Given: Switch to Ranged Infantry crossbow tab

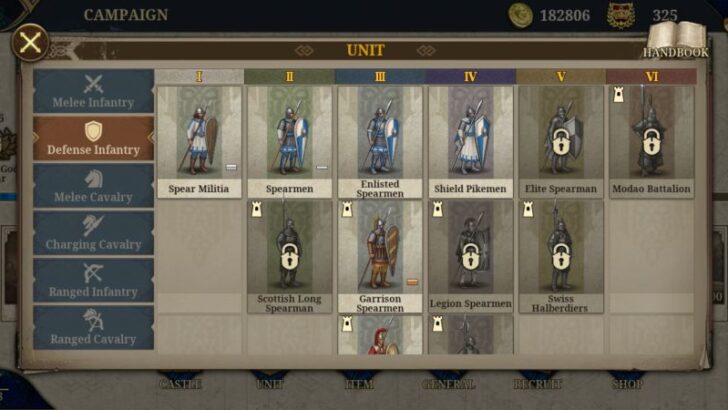Looking at the screenshot, I should (x=93, y=280).
